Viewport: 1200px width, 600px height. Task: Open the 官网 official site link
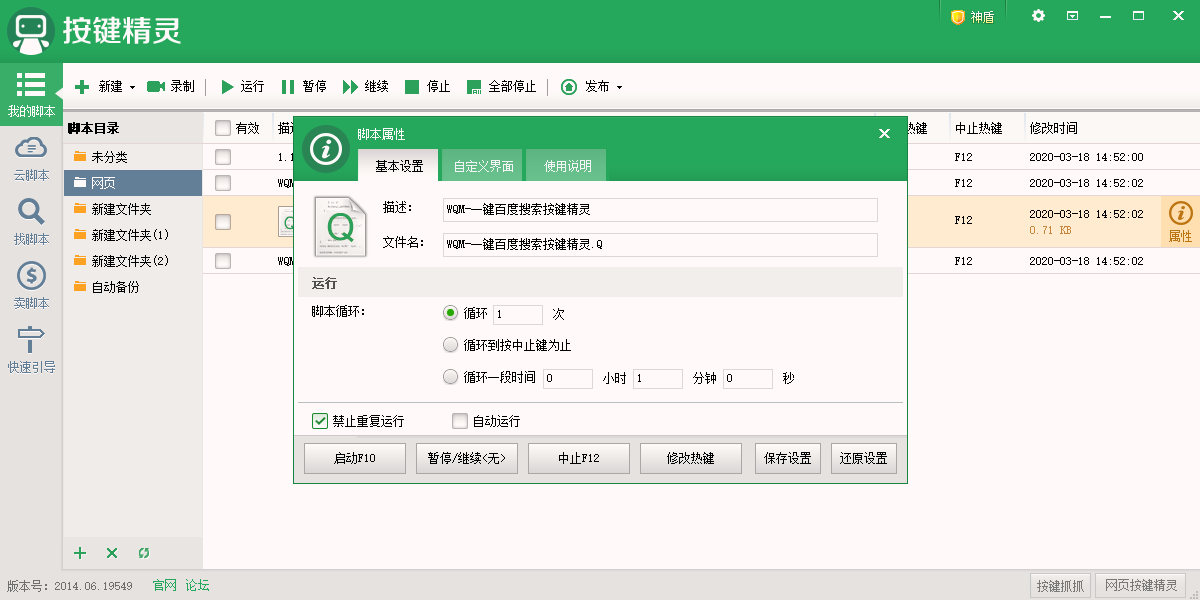[165, 586]
